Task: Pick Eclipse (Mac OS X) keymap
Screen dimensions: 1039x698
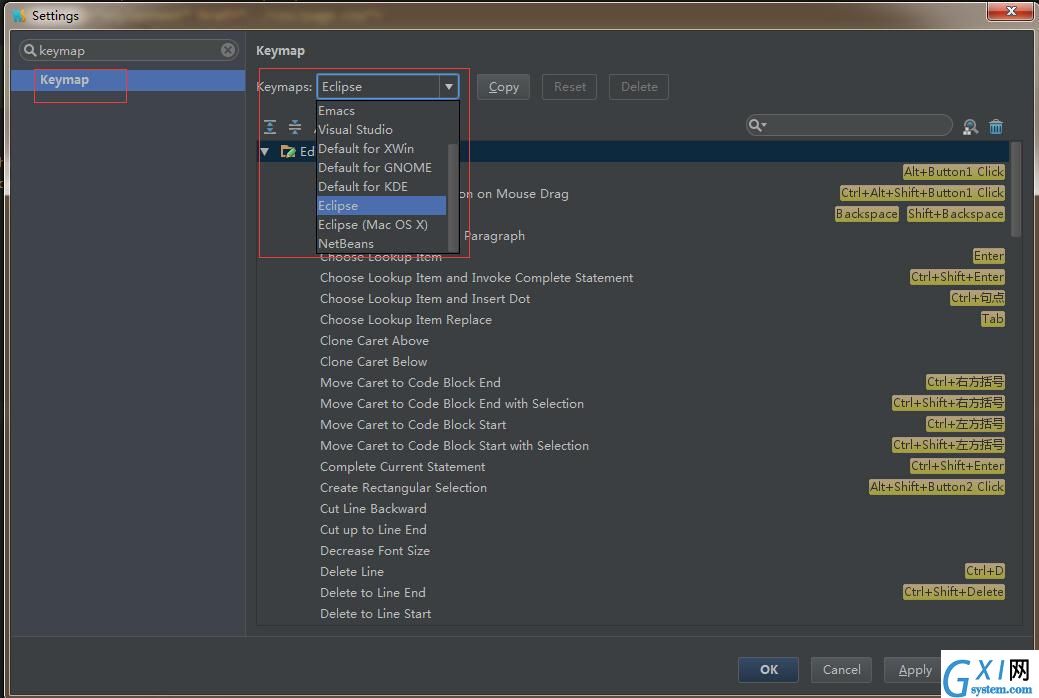Action: point(382,225)
